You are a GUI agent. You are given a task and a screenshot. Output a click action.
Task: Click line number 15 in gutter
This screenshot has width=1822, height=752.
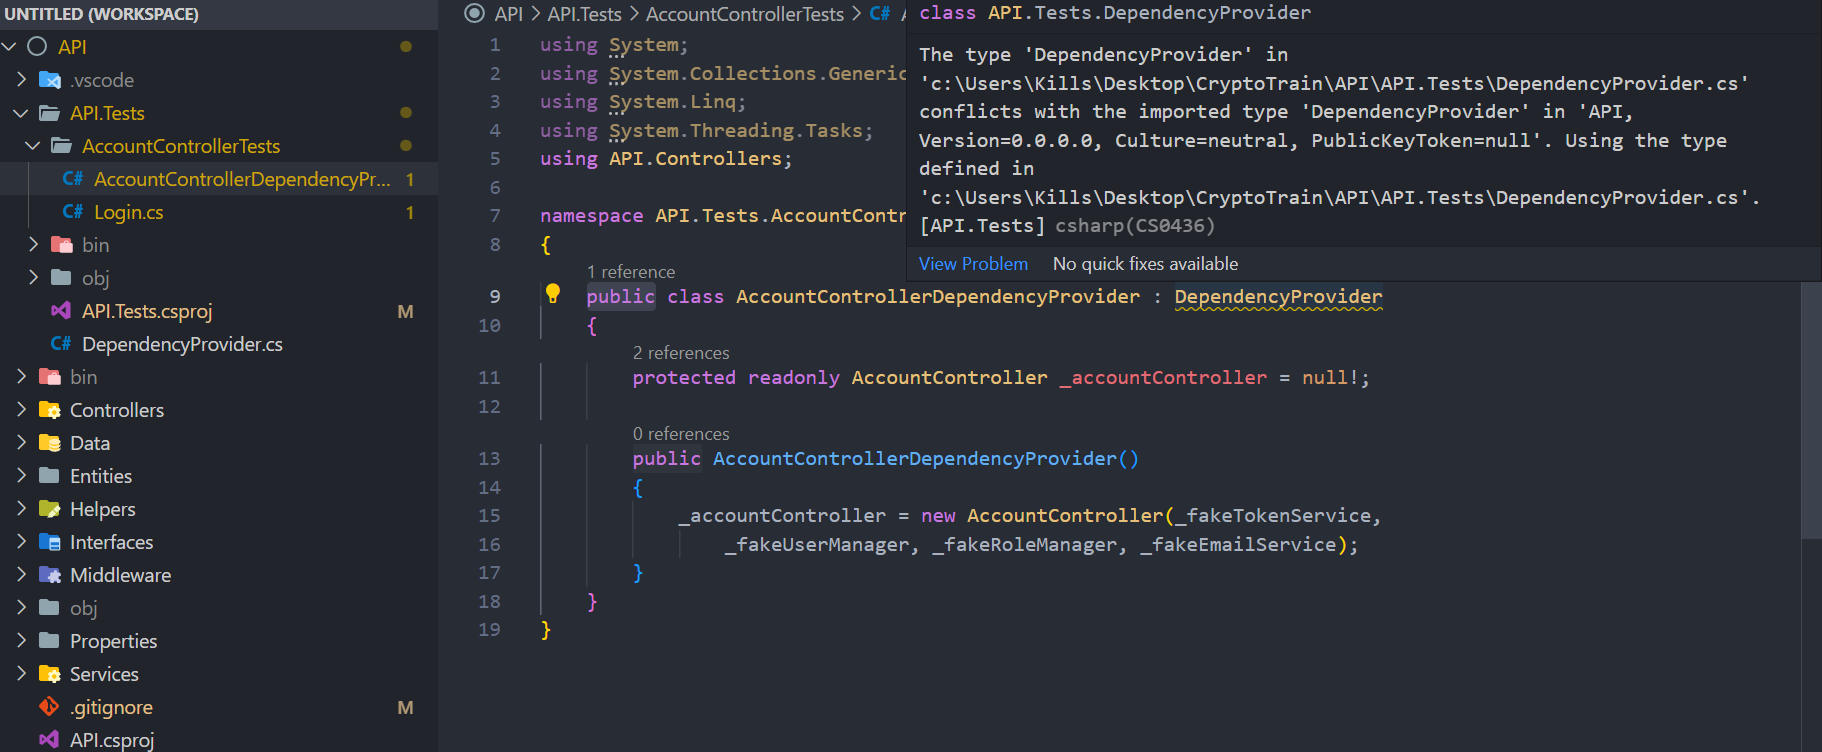pyautogui.click(x=489, y=516)
